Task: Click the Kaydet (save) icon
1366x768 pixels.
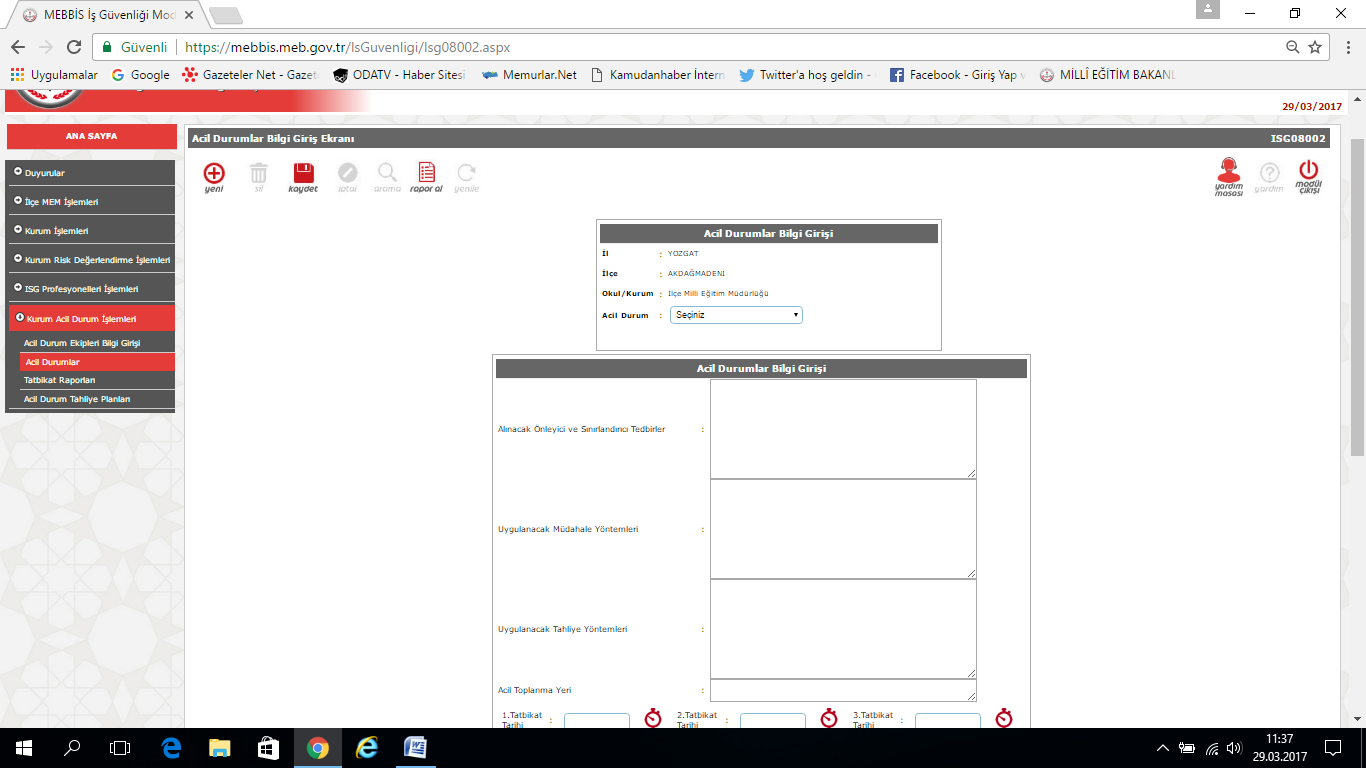Action: [x=303, y=174]
